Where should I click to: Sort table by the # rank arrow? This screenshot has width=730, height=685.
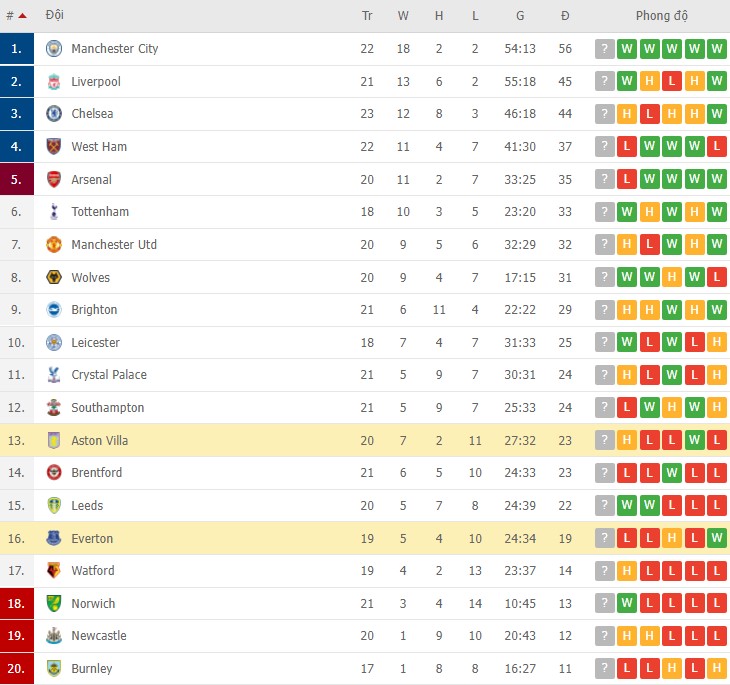[x=22, y=16]
